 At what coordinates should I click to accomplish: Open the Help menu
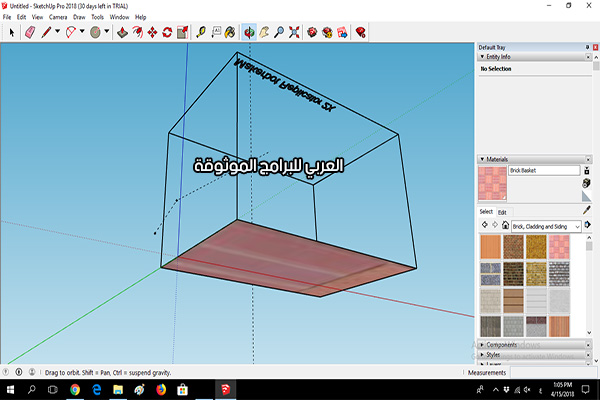(x=140, y=17)
